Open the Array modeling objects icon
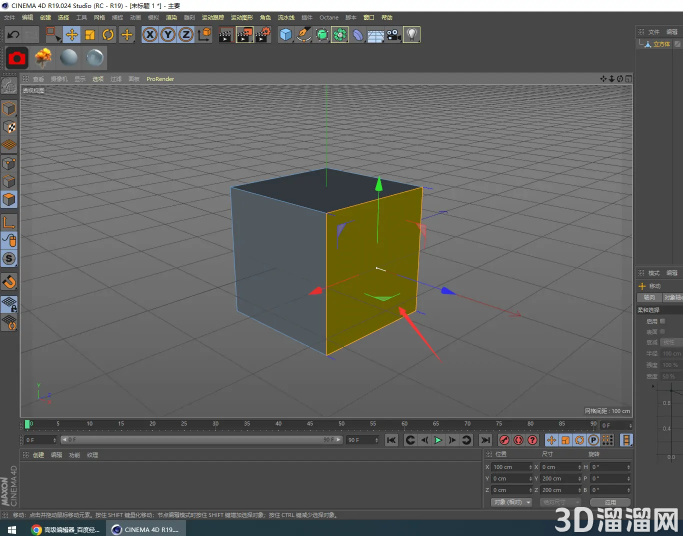Image resolution: width=683 pixels, height=536 pixels. [340, 34]
